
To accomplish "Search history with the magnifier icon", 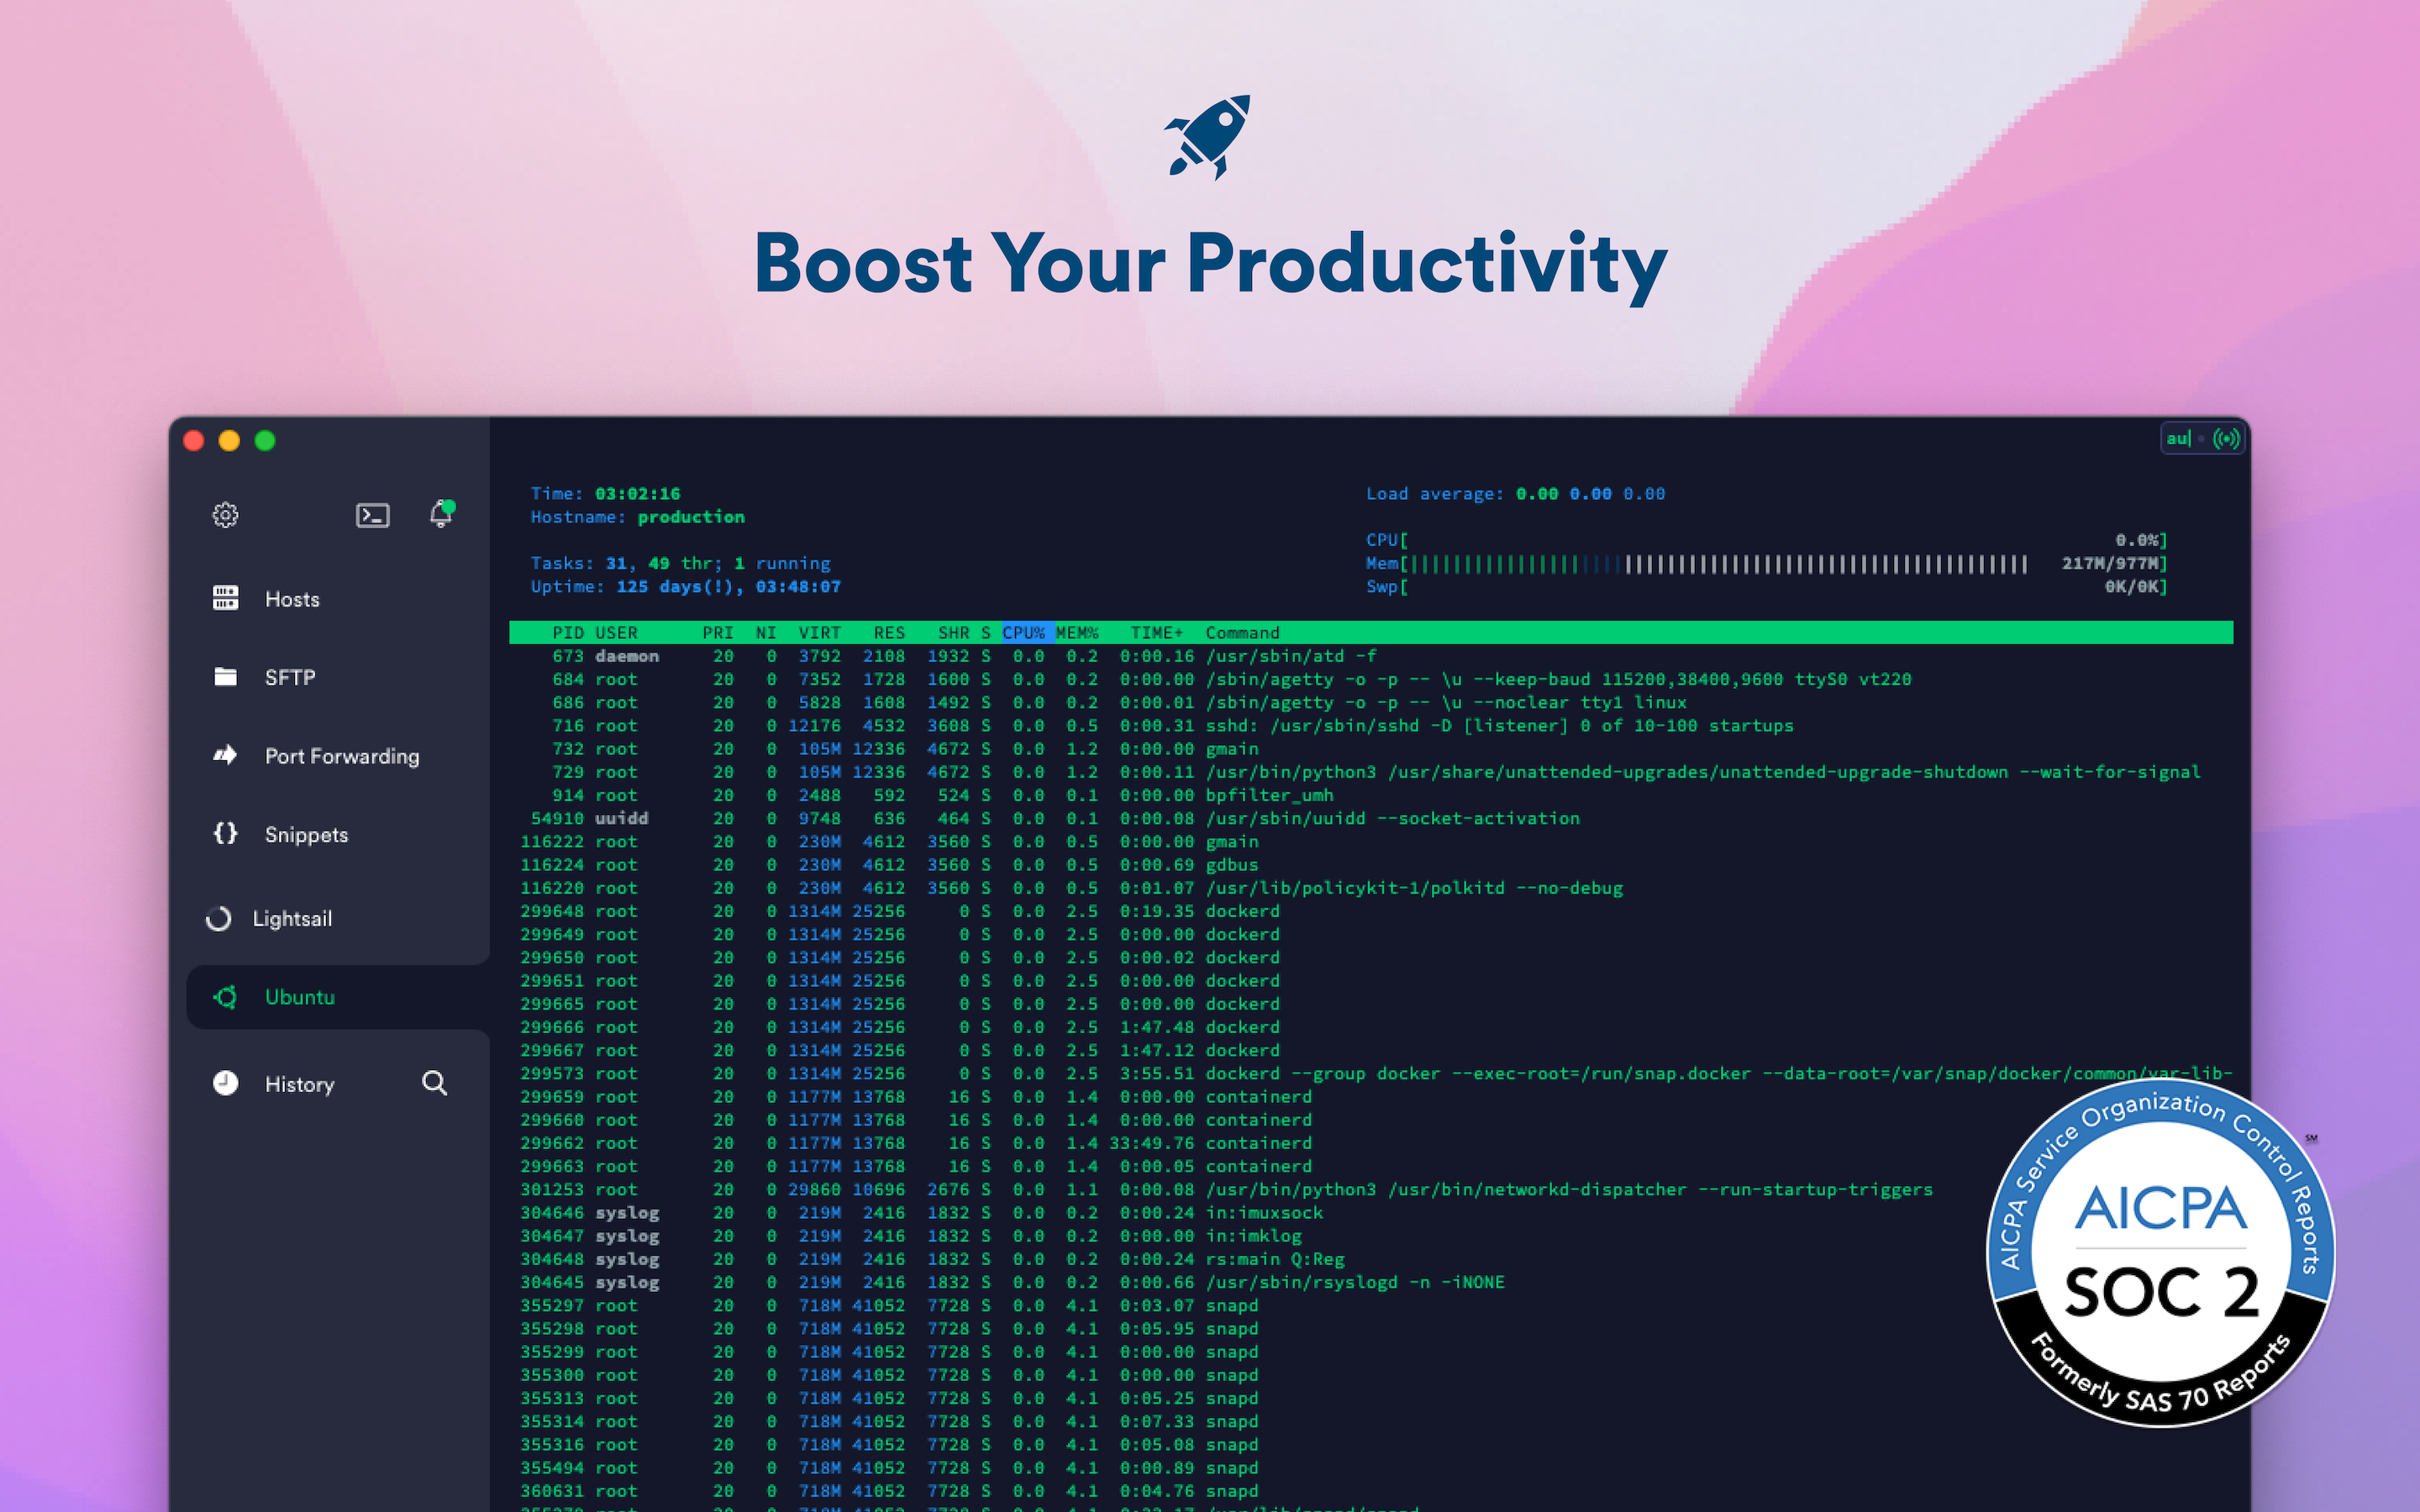I will click(x=435, y=1083).
